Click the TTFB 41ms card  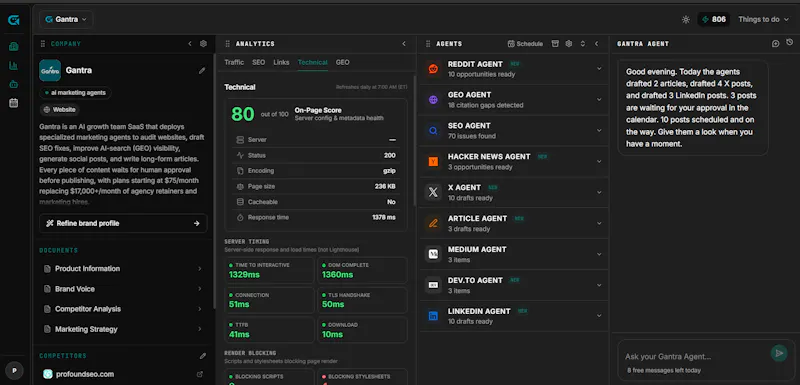269,330
